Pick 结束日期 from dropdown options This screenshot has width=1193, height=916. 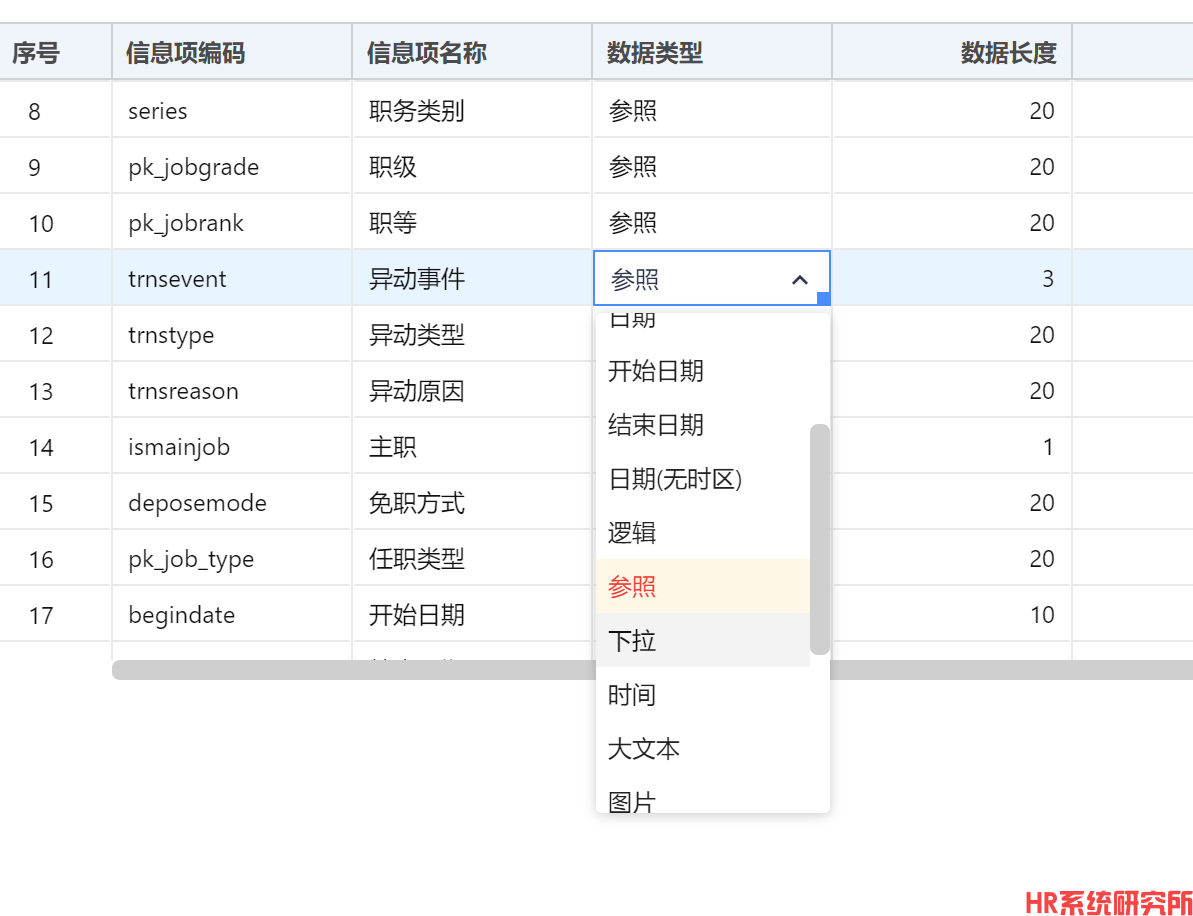tap(656, 425)
